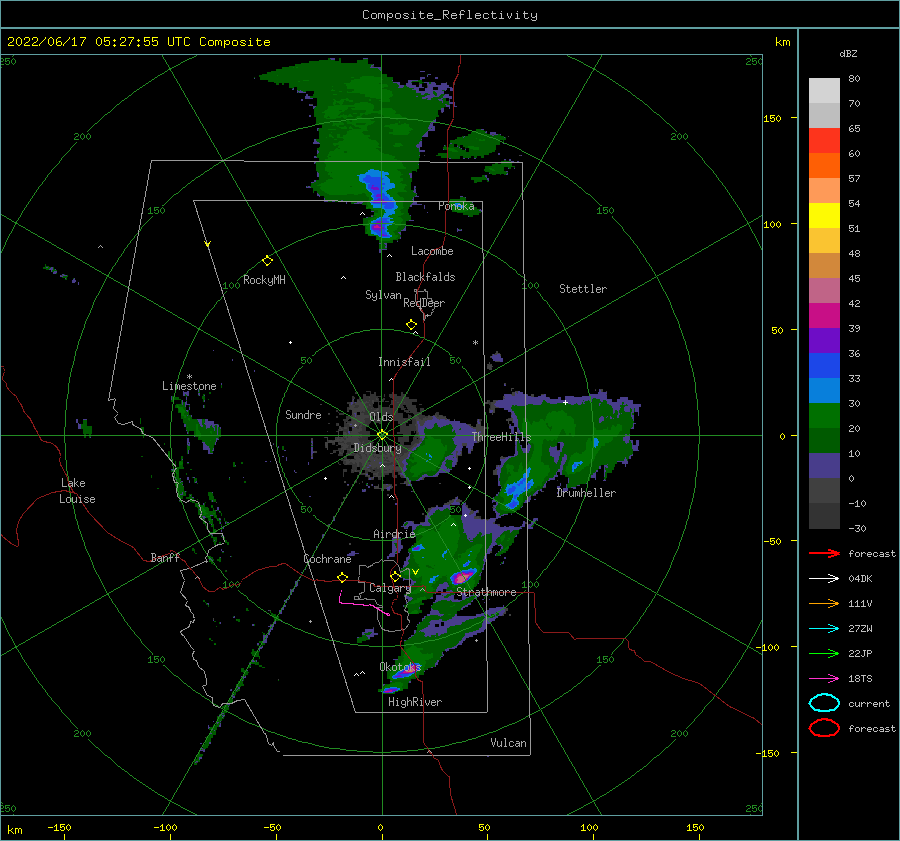Click the ThreeHills label
Viewport: 900px width, 841px height.
(x=502, y=437)
